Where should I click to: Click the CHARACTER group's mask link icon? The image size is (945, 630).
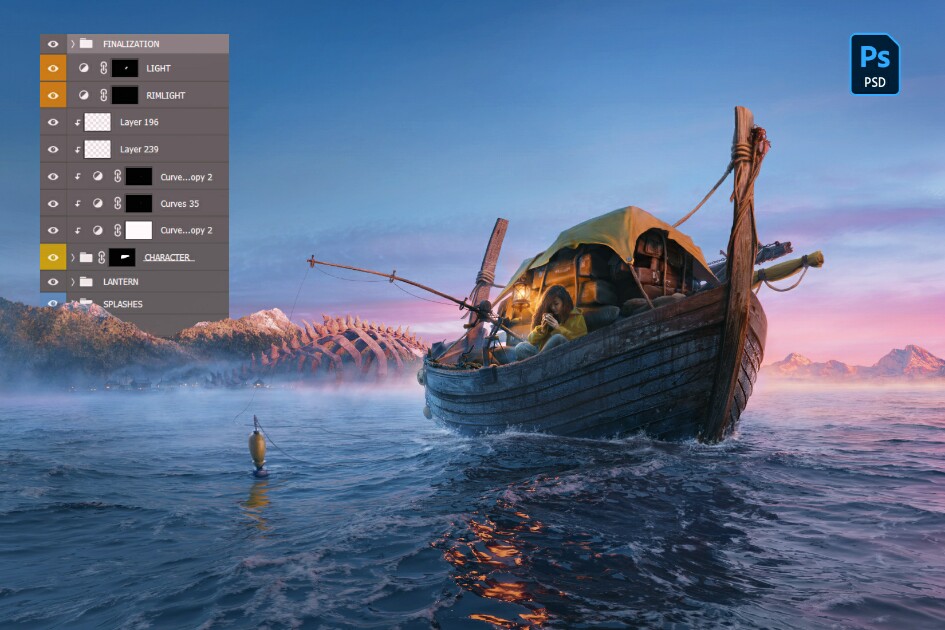pos(101,257)
